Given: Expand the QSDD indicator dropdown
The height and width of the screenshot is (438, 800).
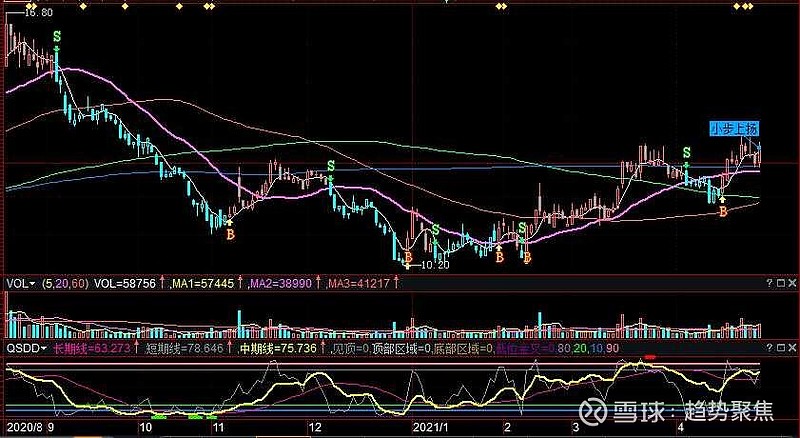Looking at the screenshot, I should [x=27, y=348].
